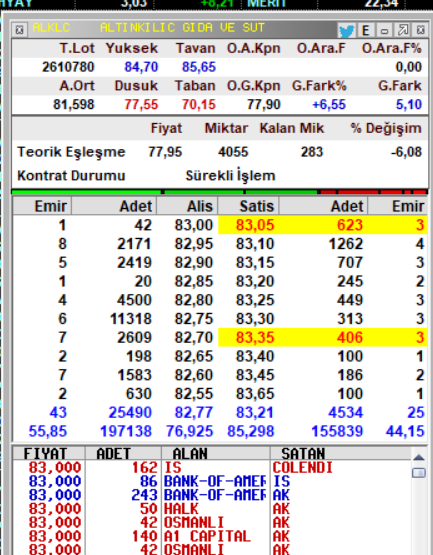Click the ALAN column header
The image size is (433, 555).
click(x=216, y=453)
